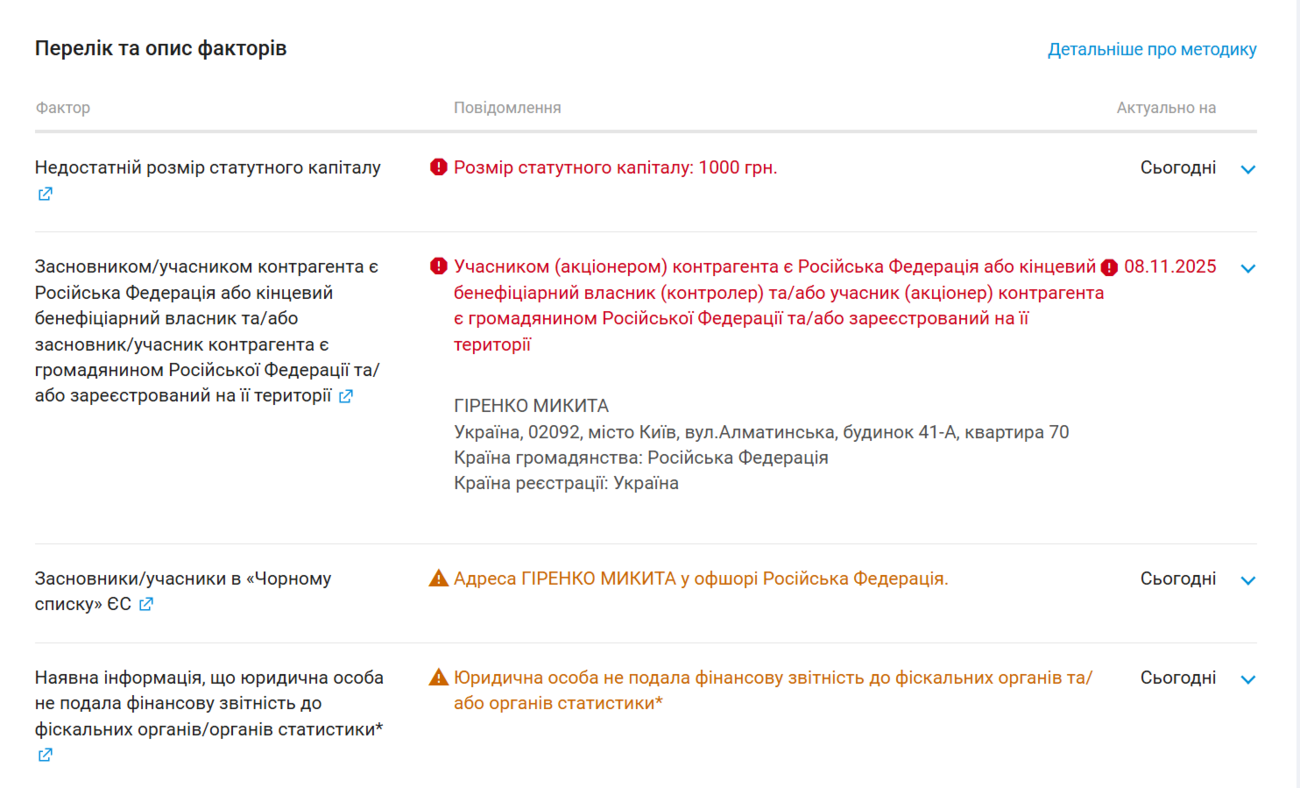This screenshot has width=1300, height=788.
Task: Expand the statutory capital factor row chevron
Action: [x=1248, y=169]
